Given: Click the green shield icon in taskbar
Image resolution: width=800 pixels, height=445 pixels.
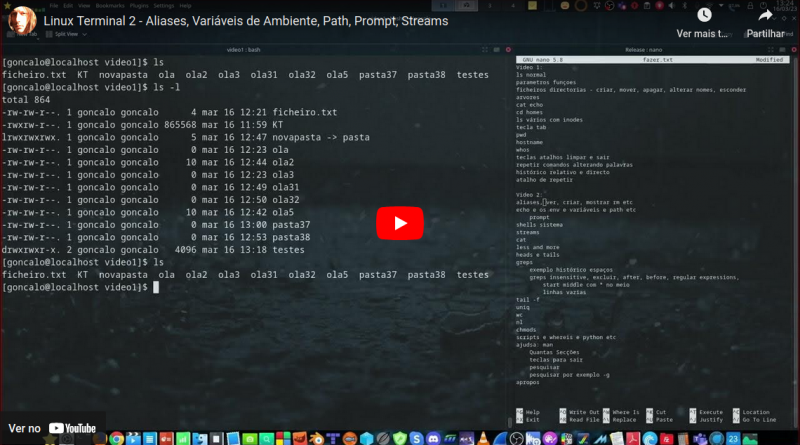Looking at the screenshot, I should tap(400, 438).
